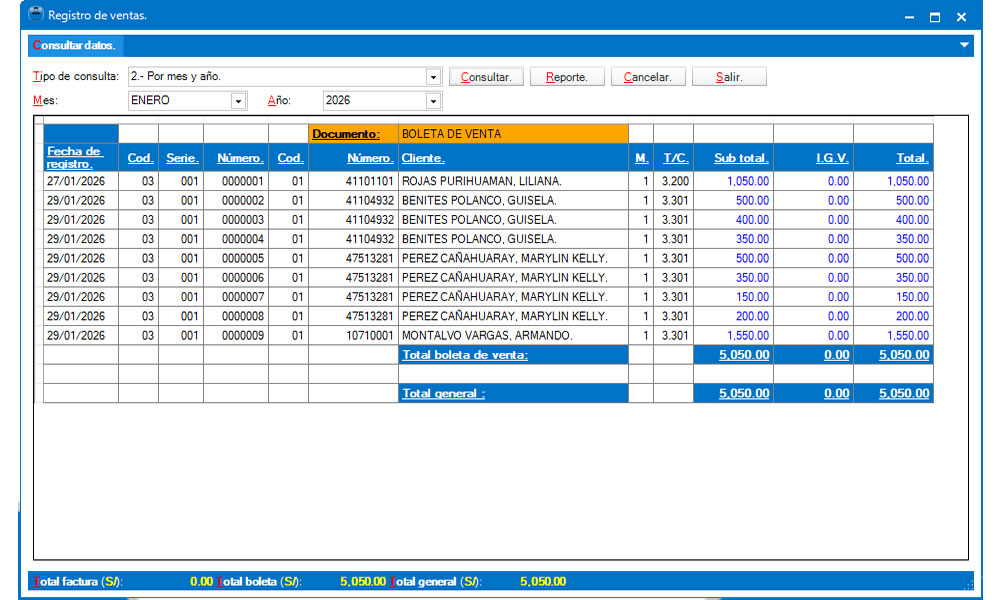Screen dimensions: 1000x600
Task: Click the Cancelar button
Action: click(x=648, y=77)
